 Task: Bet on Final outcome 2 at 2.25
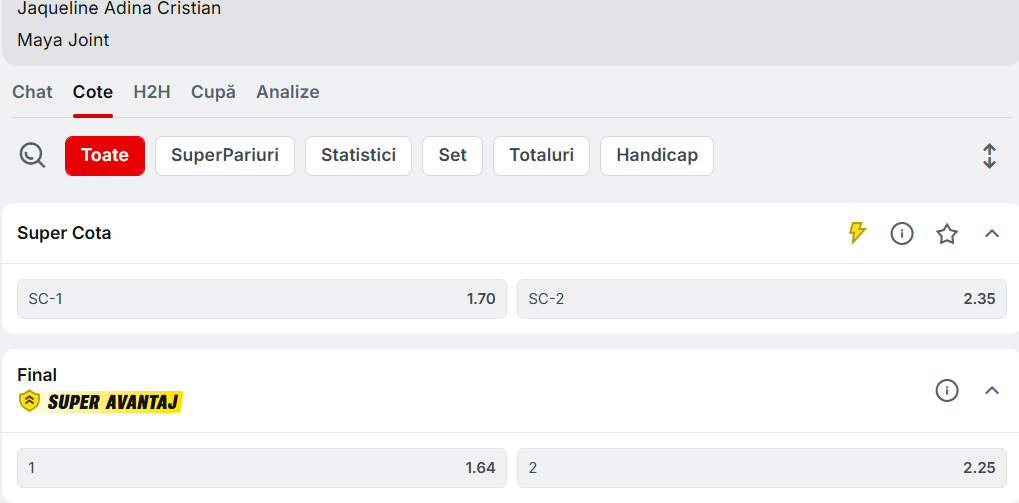(762, 468)
